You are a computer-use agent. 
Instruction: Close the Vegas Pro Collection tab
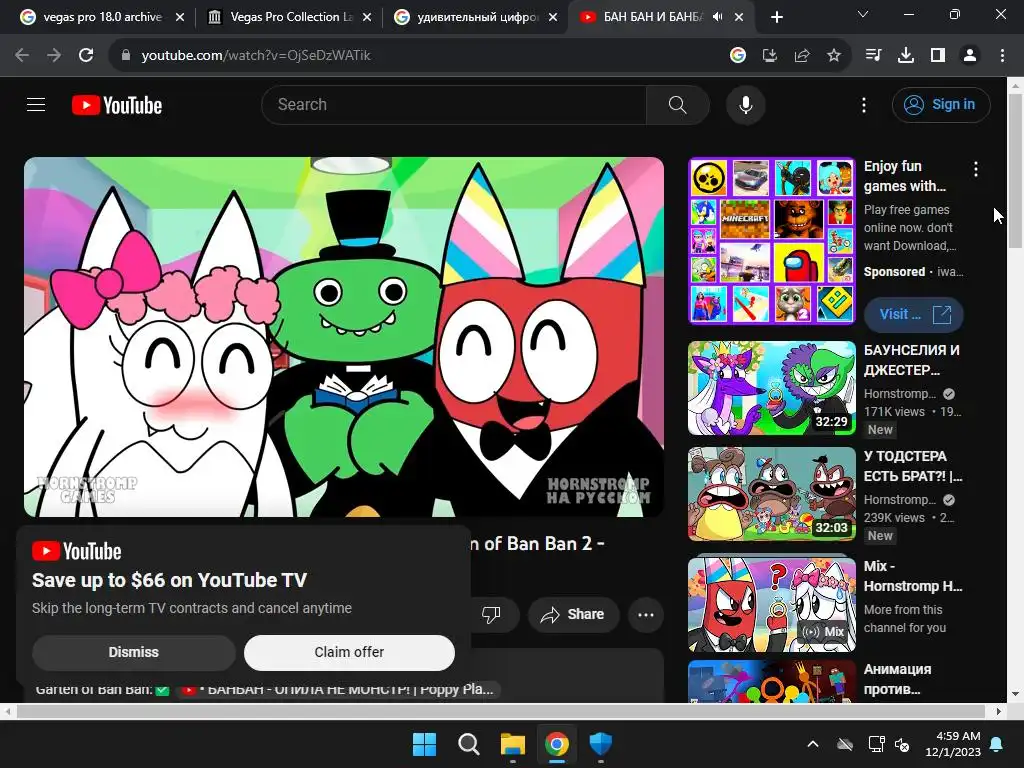367,17
